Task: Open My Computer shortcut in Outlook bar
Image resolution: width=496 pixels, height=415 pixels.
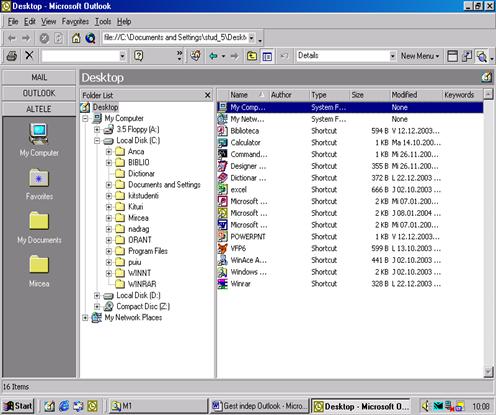Action: (39, 140)
